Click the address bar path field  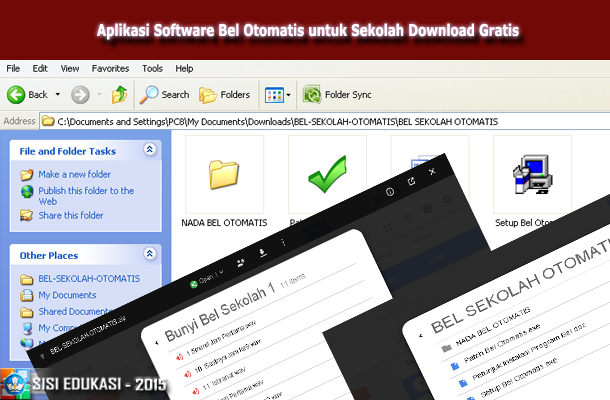(325, 122)
